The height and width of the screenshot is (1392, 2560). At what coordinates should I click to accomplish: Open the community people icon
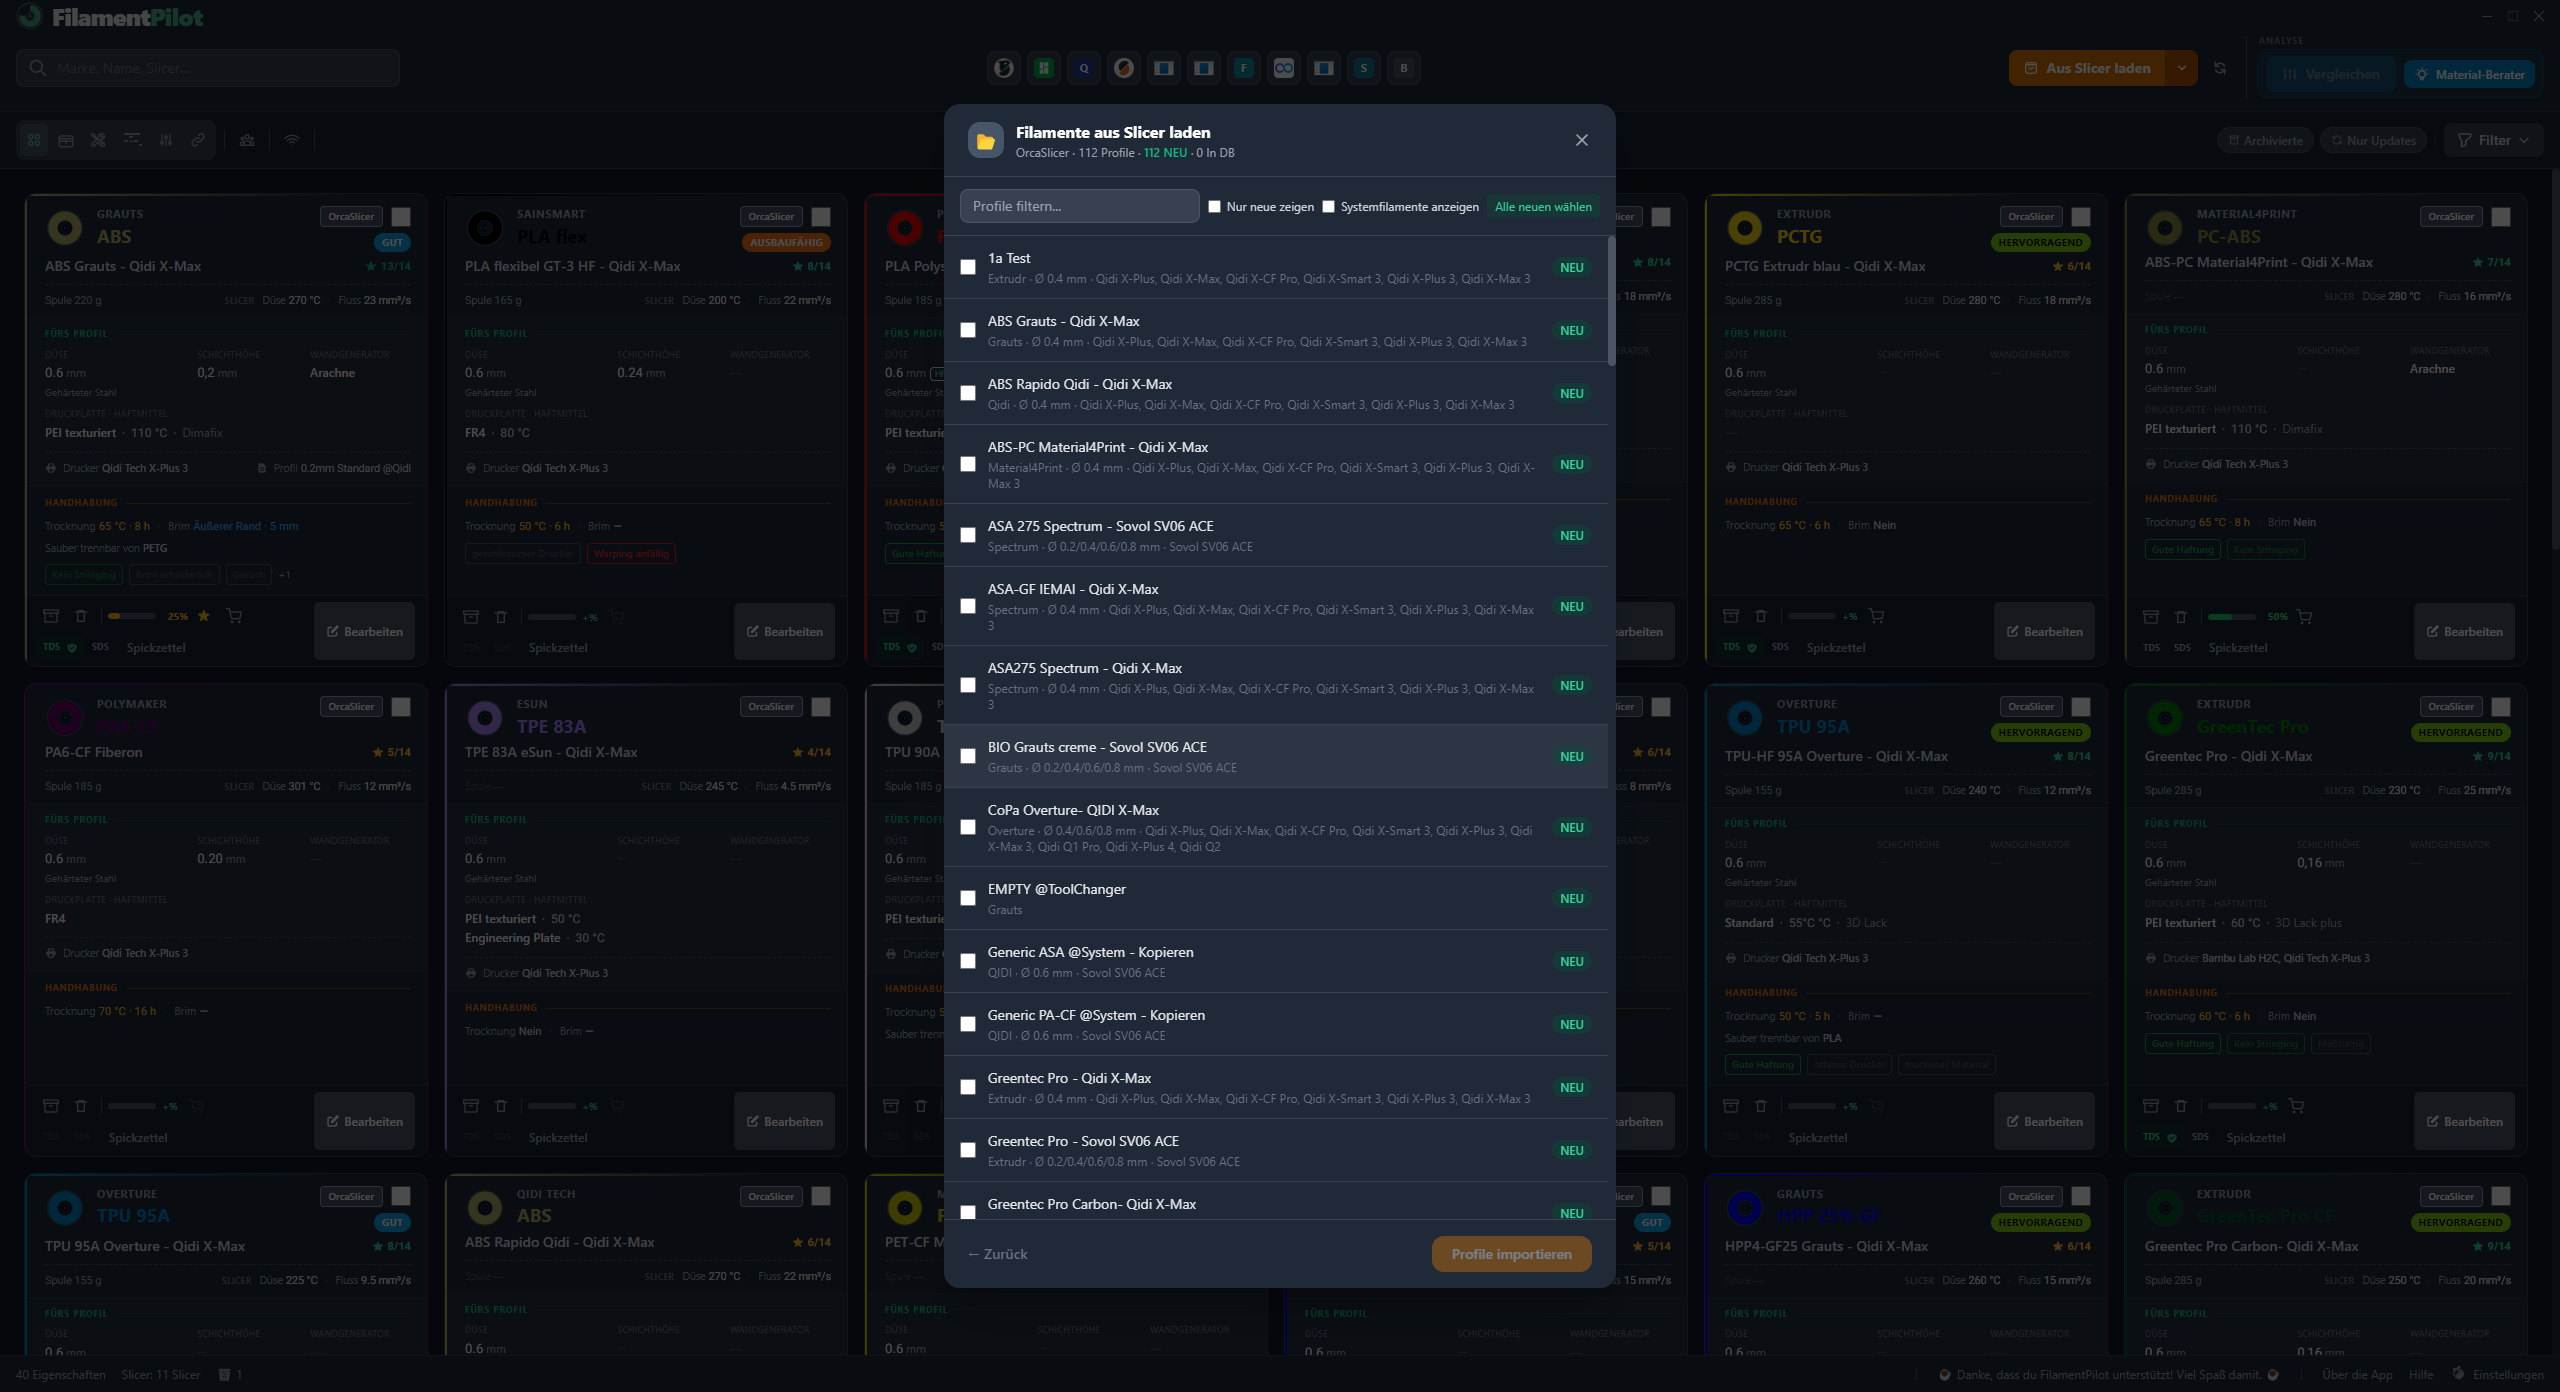[247, 140]
